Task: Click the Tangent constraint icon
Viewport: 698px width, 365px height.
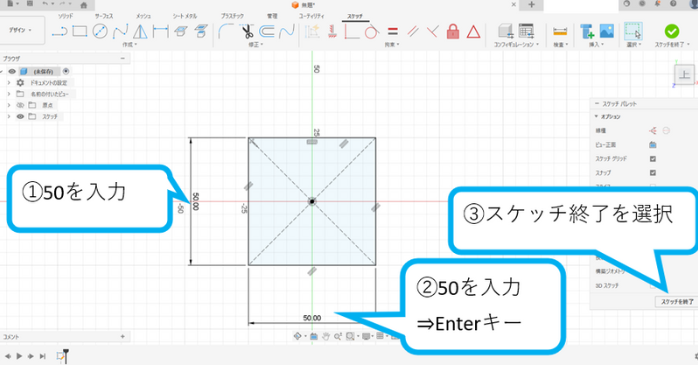Action: (371, 32)
